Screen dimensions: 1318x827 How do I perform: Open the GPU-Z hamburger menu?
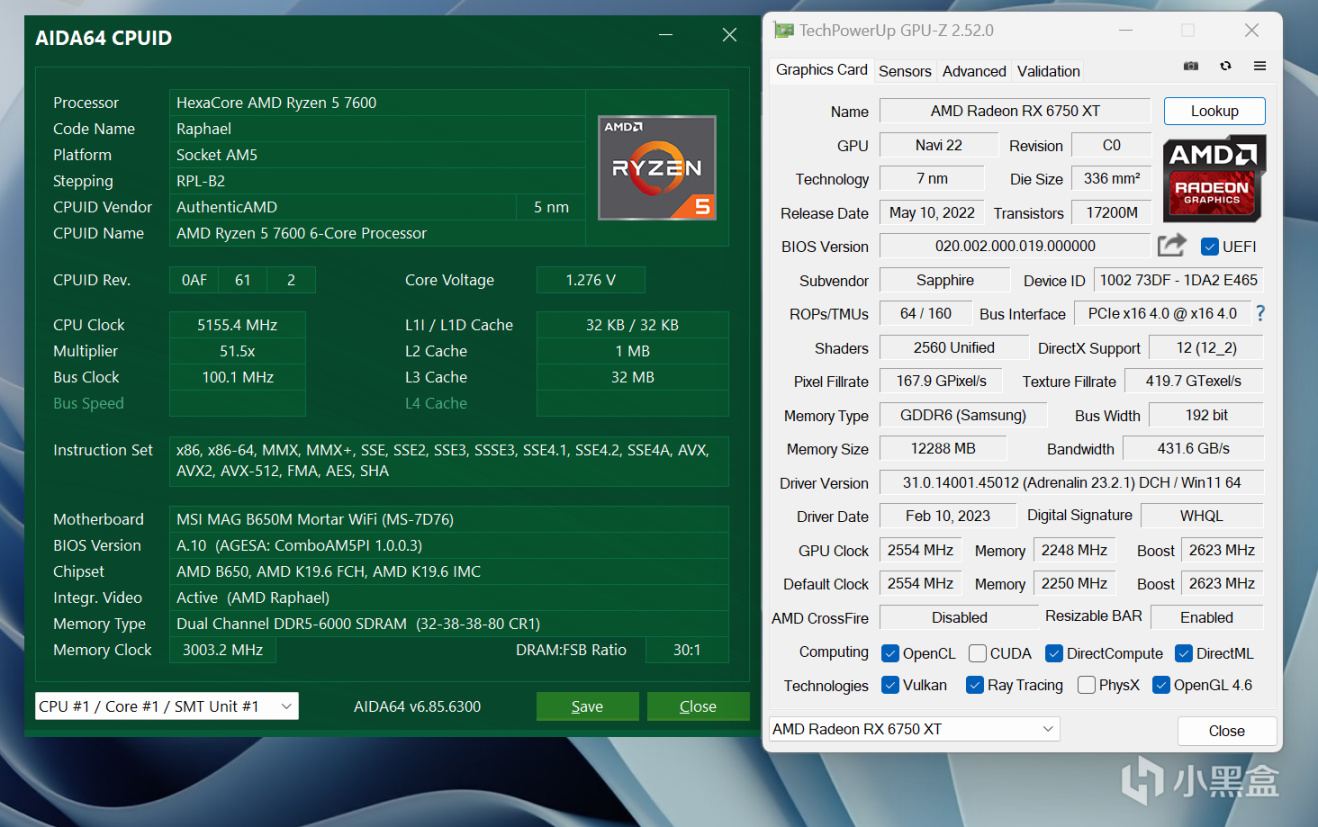(1260, 66)
